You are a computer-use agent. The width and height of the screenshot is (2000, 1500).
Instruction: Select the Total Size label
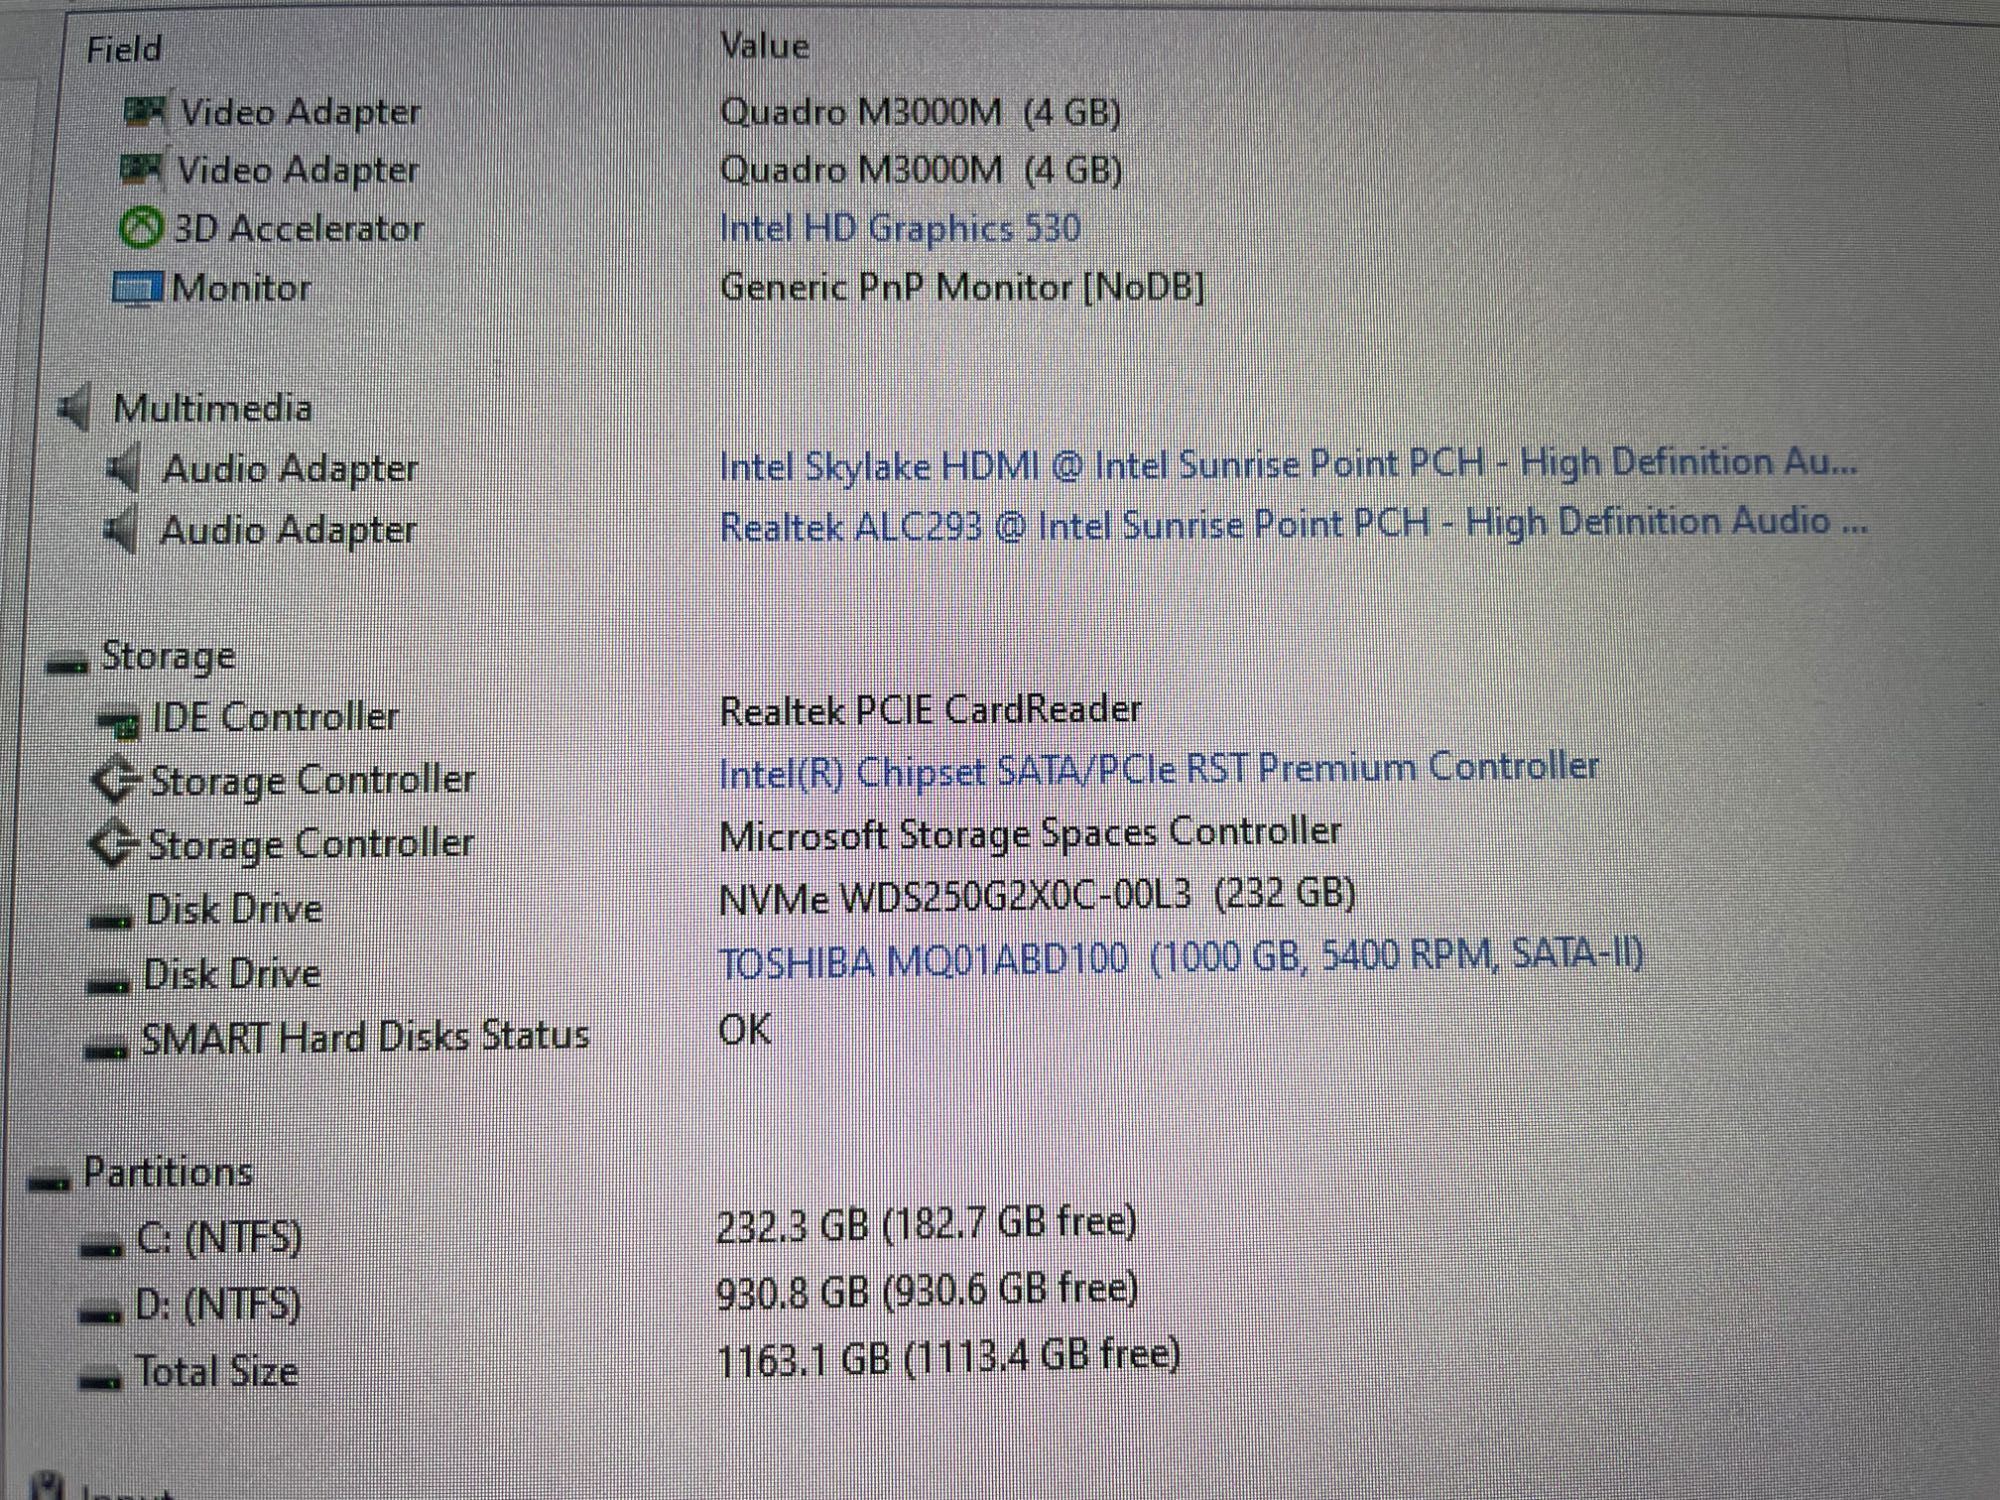pos(216,1371)
